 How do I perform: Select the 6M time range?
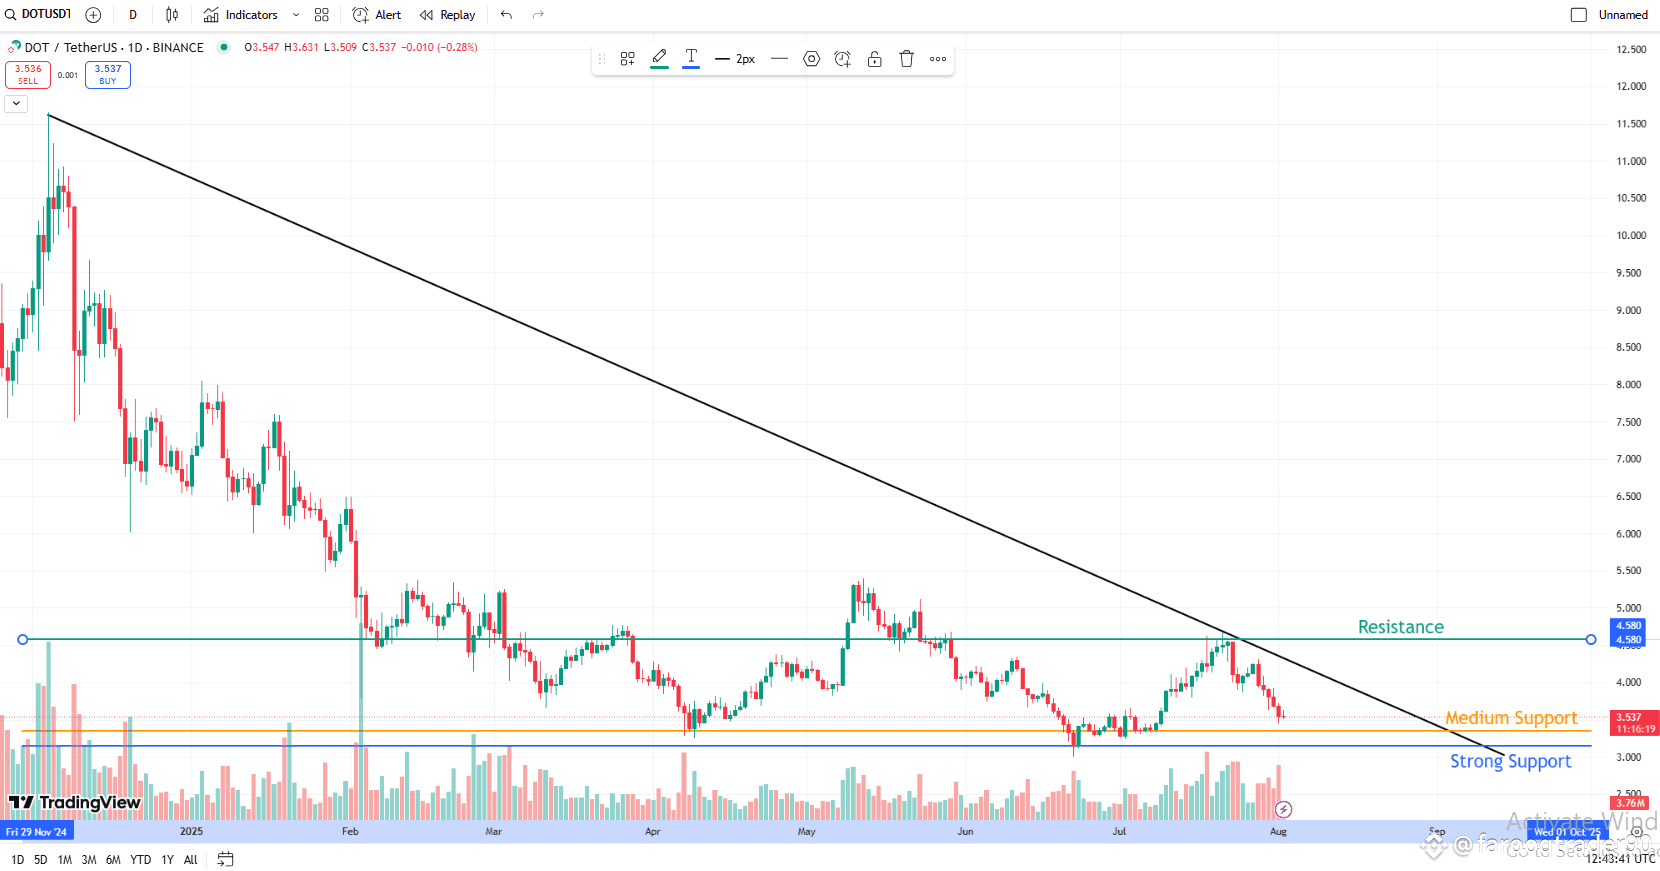click(x=113, y=860)
